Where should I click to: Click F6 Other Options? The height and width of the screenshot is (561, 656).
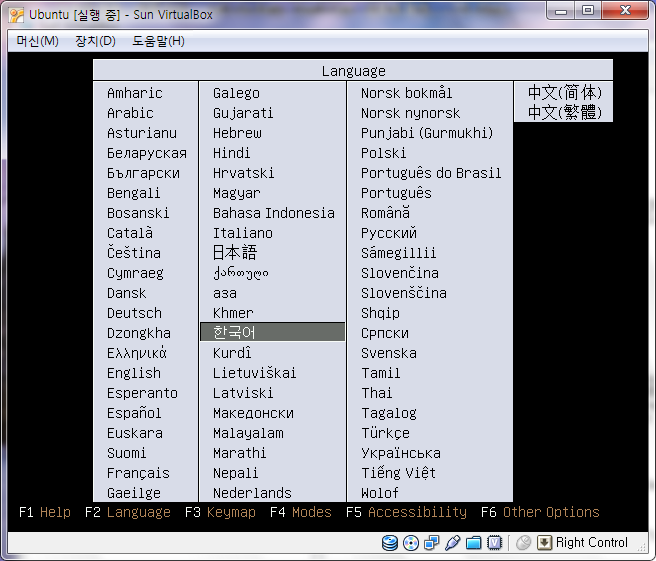pos(540,512)
